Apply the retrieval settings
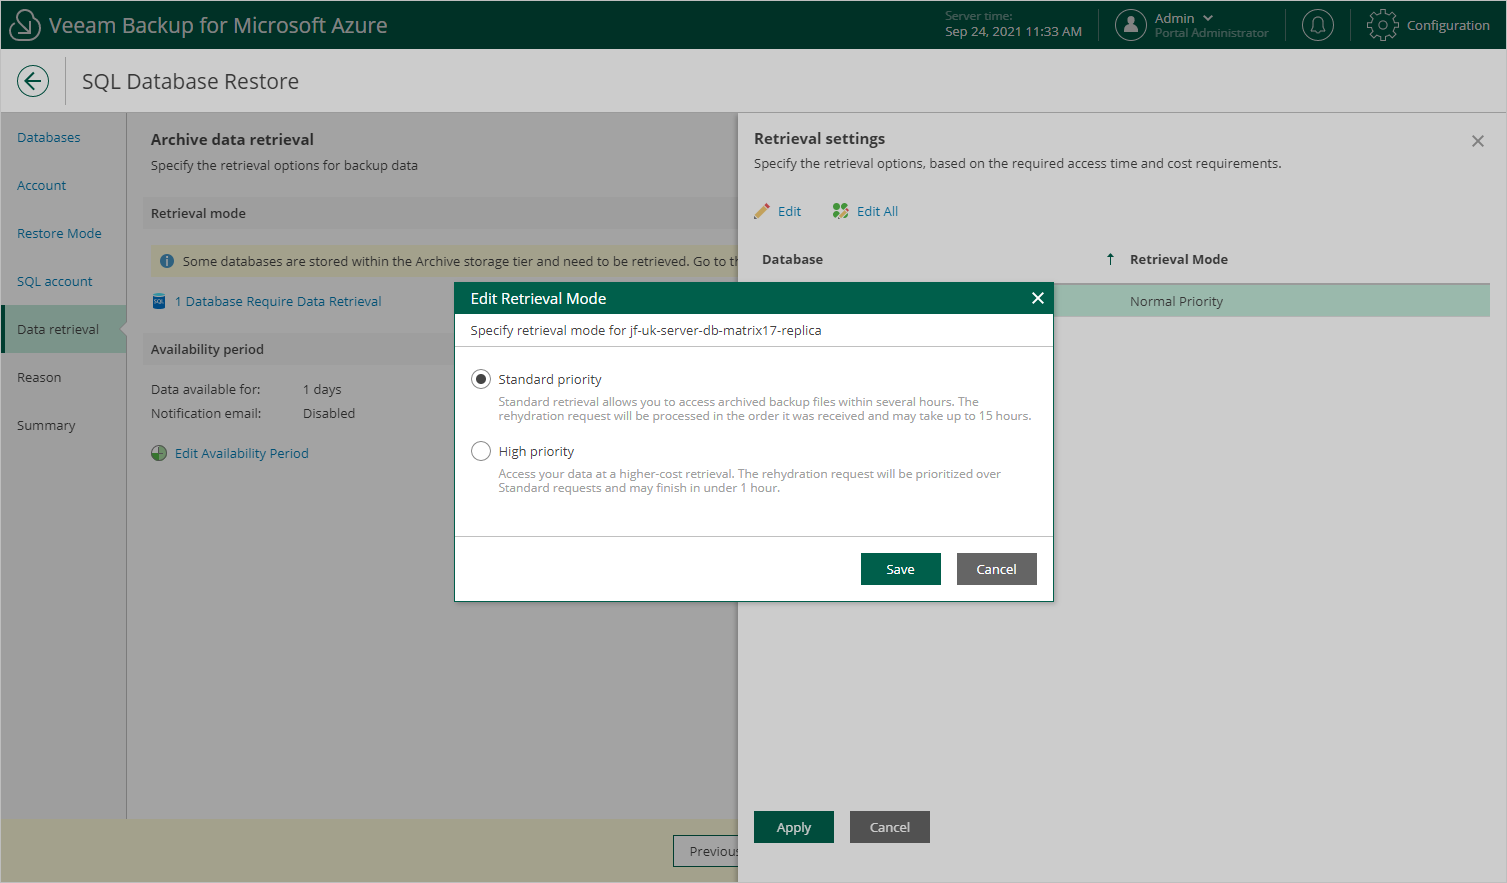This screenshot has width=1507, height=883. click(793, 827)
